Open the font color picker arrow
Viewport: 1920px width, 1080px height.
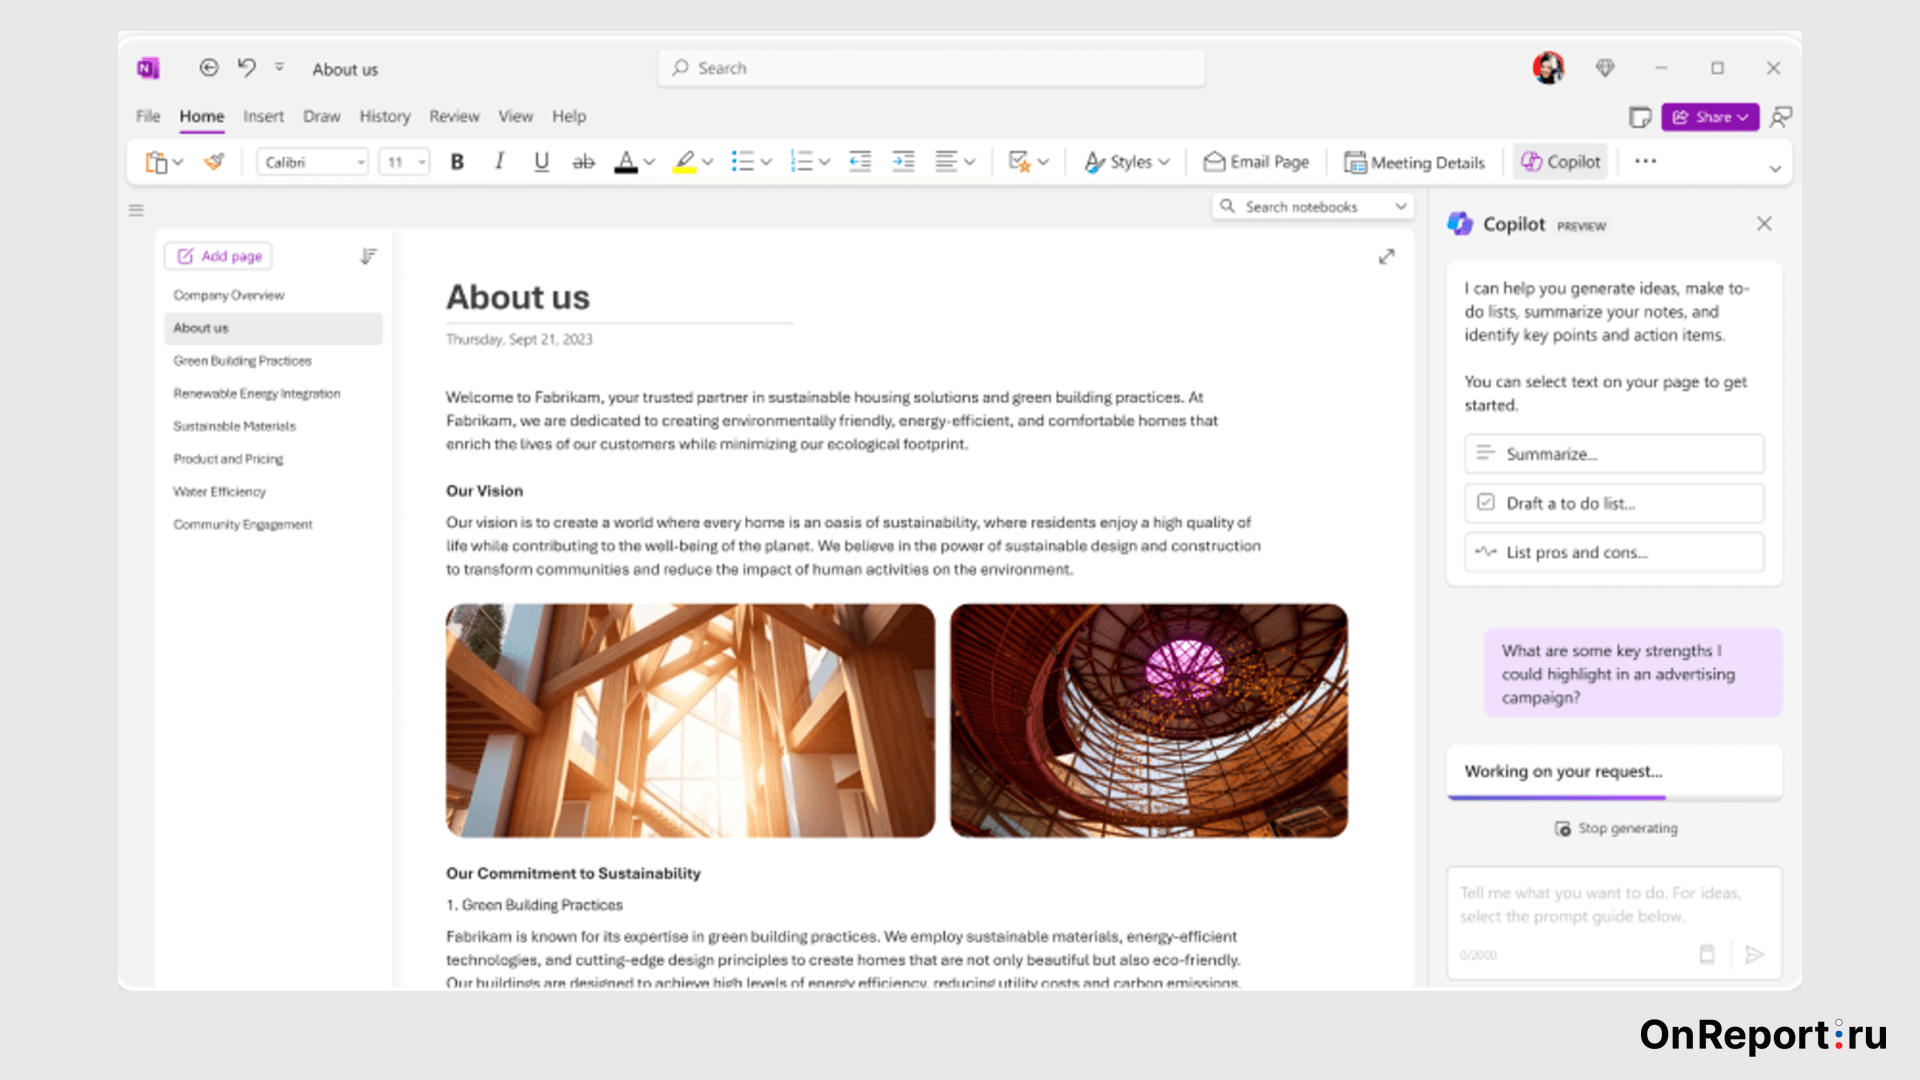649,162
